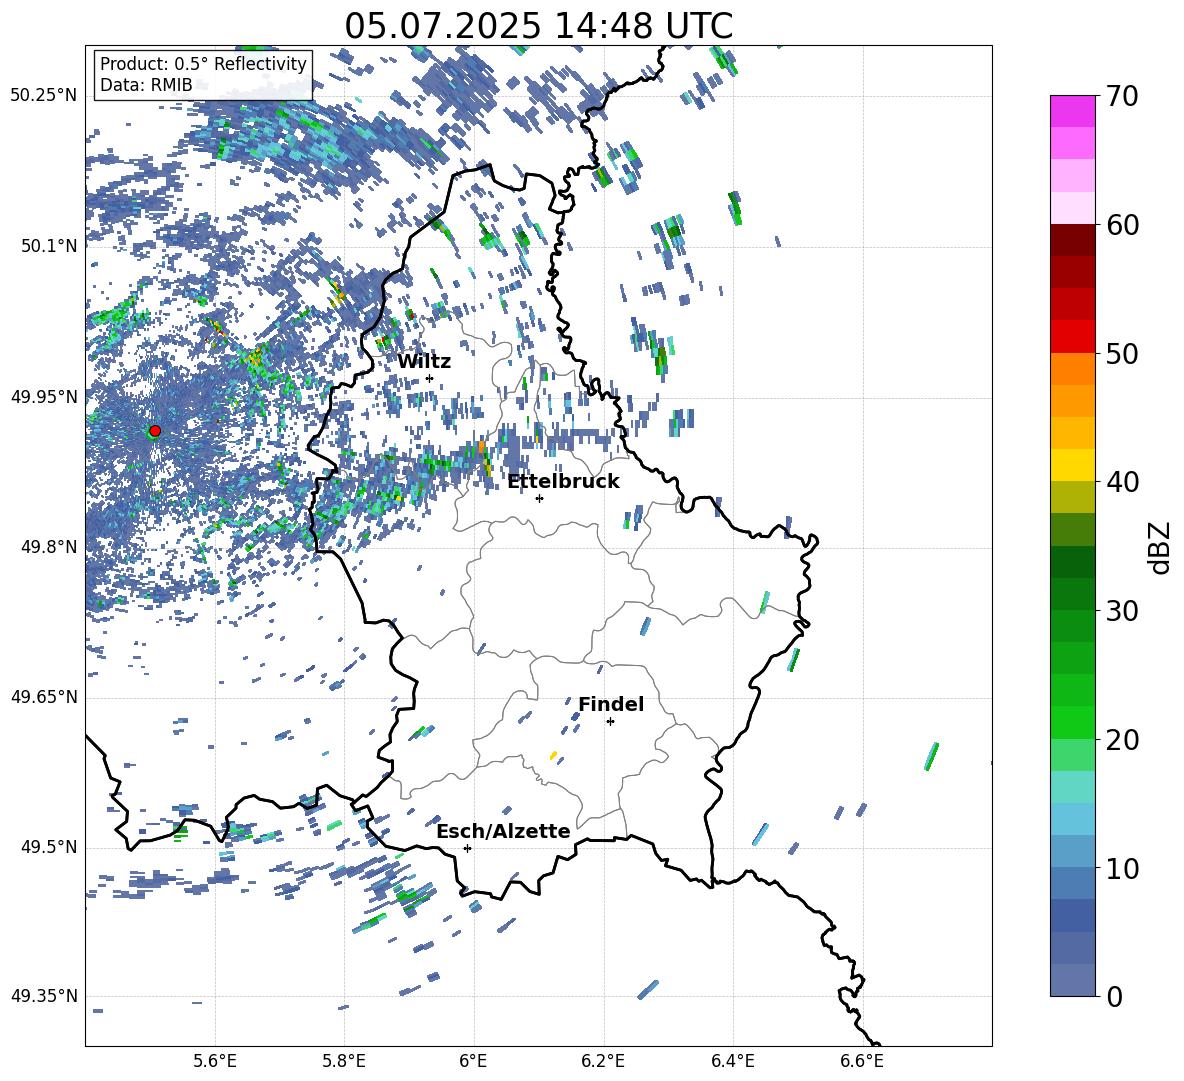Click the 6.2°E longitude label

pyautogui.click(x=603, y=1061)
